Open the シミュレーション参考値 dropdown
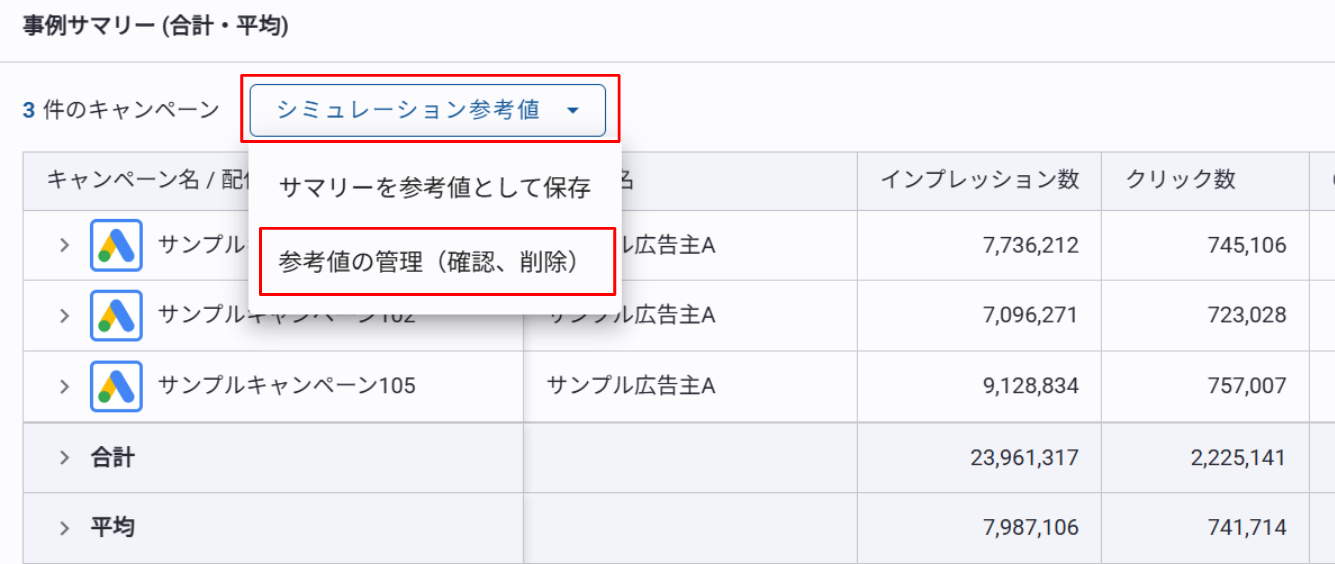 pos(428,110)
